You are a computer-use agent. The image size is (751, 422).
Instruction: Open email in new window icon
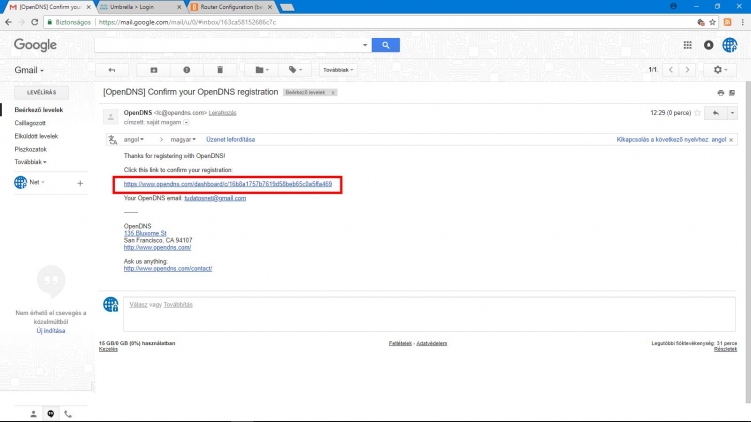(732, 93)
